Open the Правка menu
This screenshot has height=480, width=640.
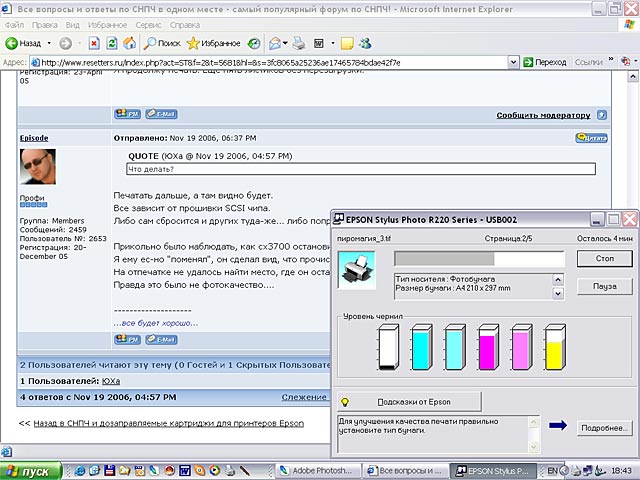pos(45,25)
